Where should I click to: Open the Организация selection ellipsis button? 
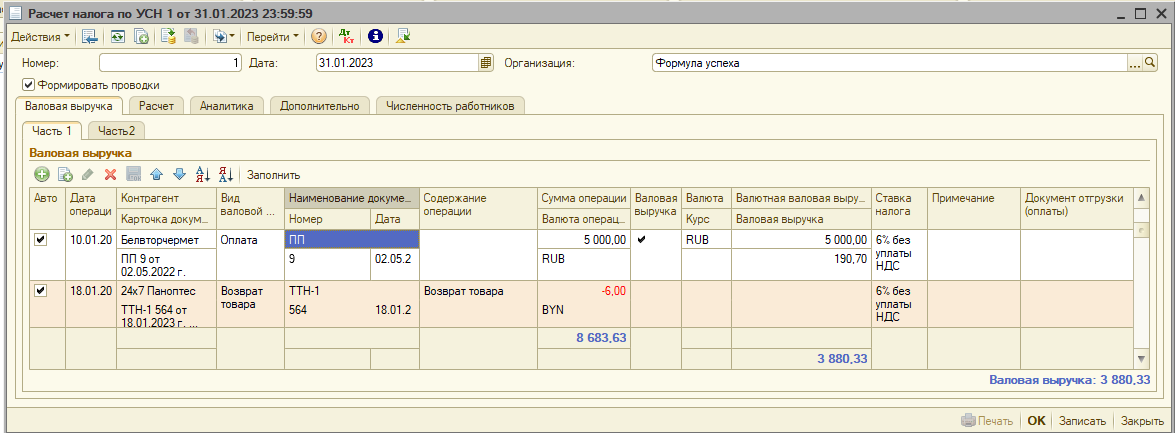click(1135, 63)
